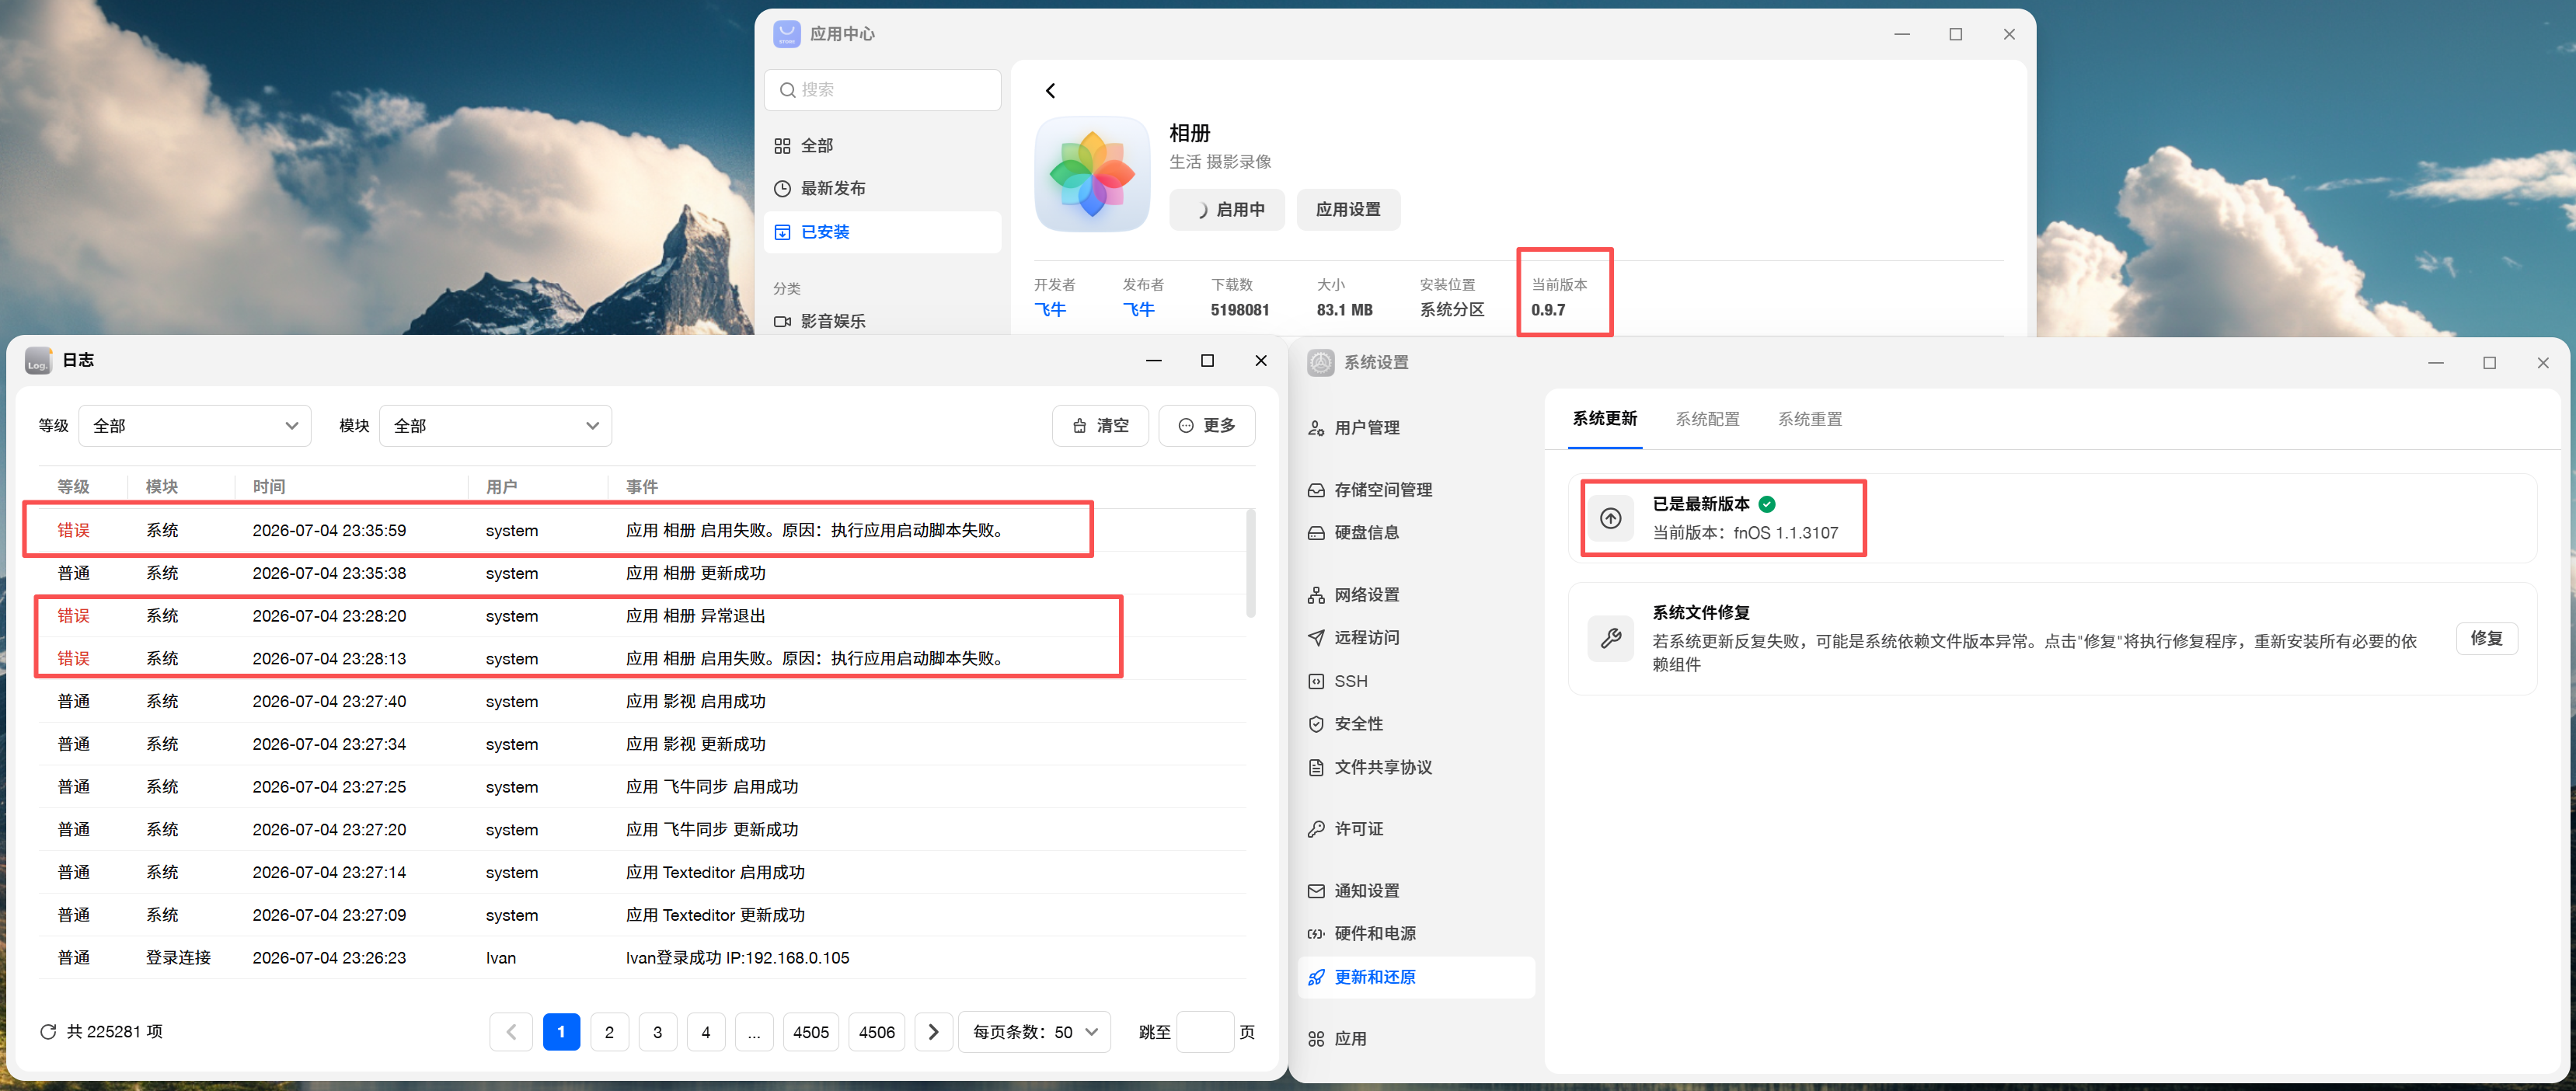Open 通知设置 in system settings
Viewport: 2576px width, 1091px height.
(x=1416, y=891)
